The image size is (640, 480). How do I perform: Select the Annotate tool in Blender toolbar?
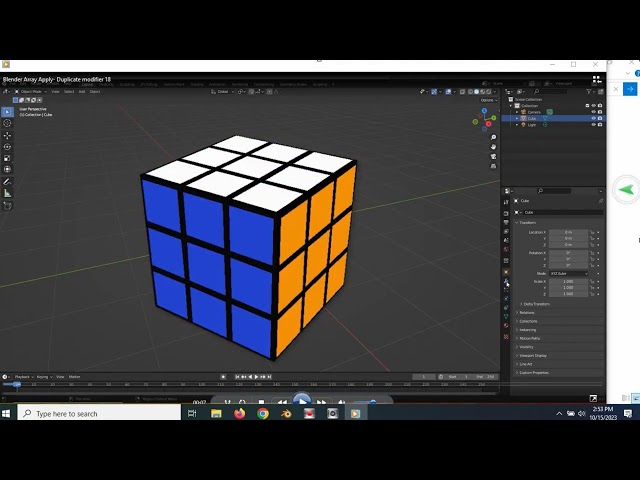(x=7, y=182)
